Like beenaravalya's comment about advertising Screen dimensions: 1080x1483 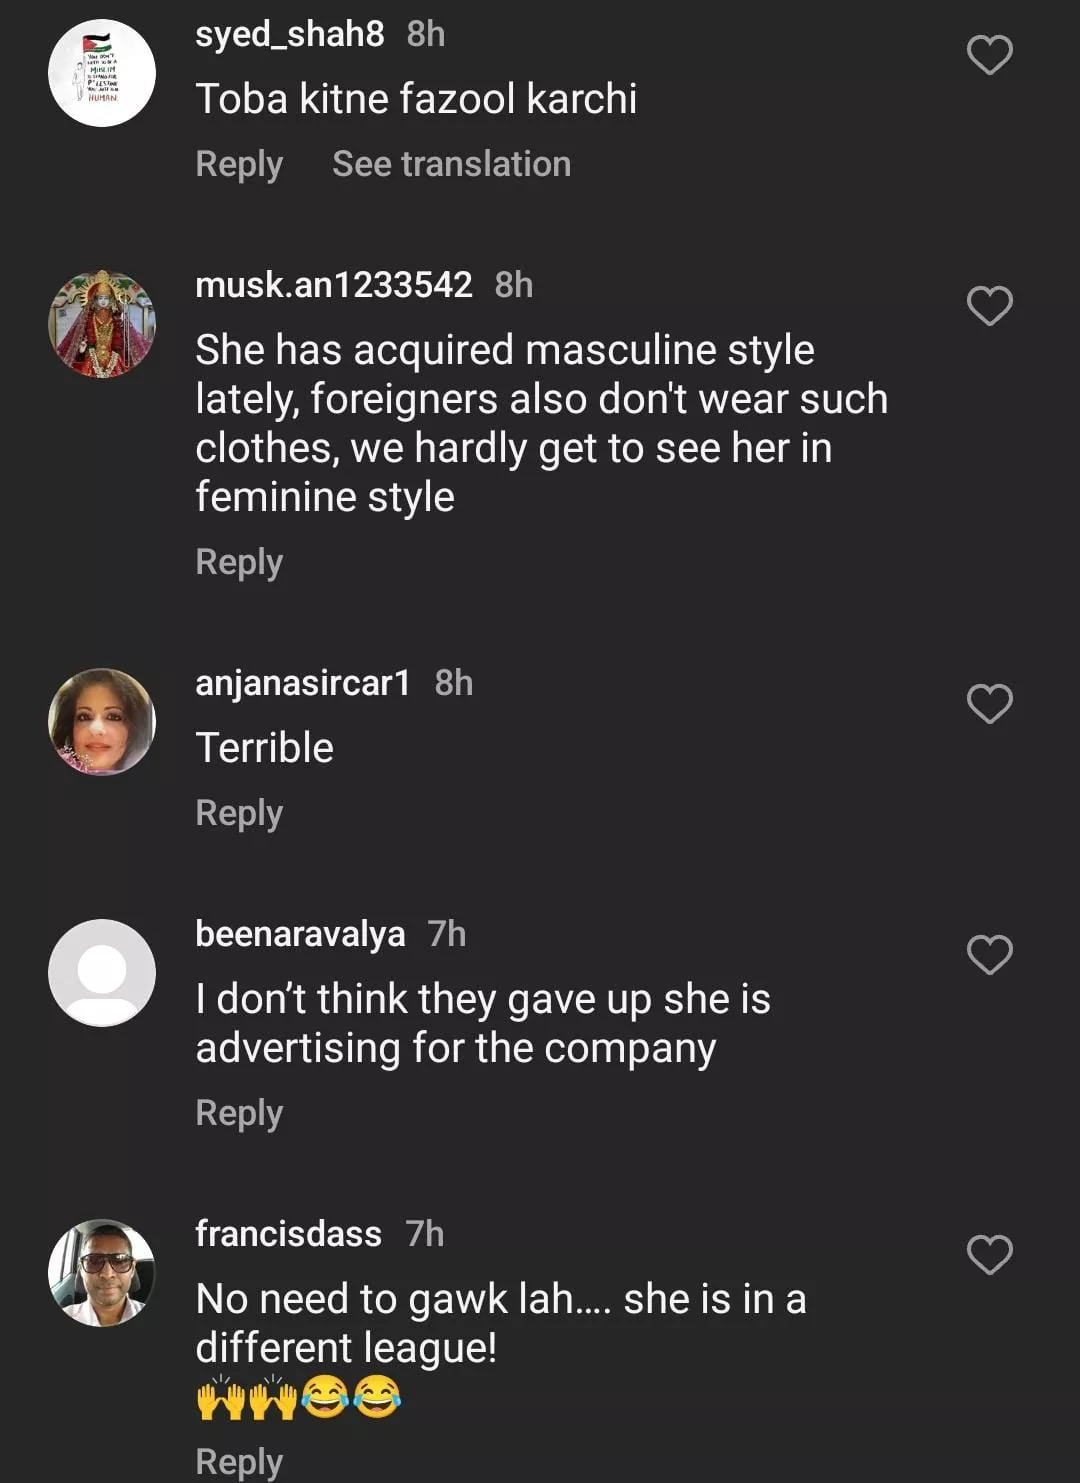(x=989, y=955)
